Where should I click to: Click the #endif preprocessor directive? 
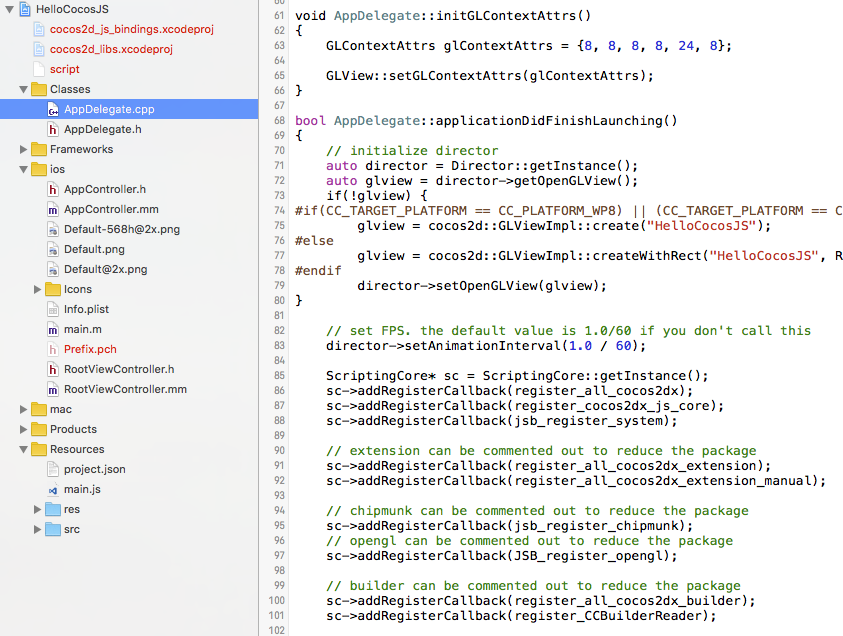click(x=318, y=270)
